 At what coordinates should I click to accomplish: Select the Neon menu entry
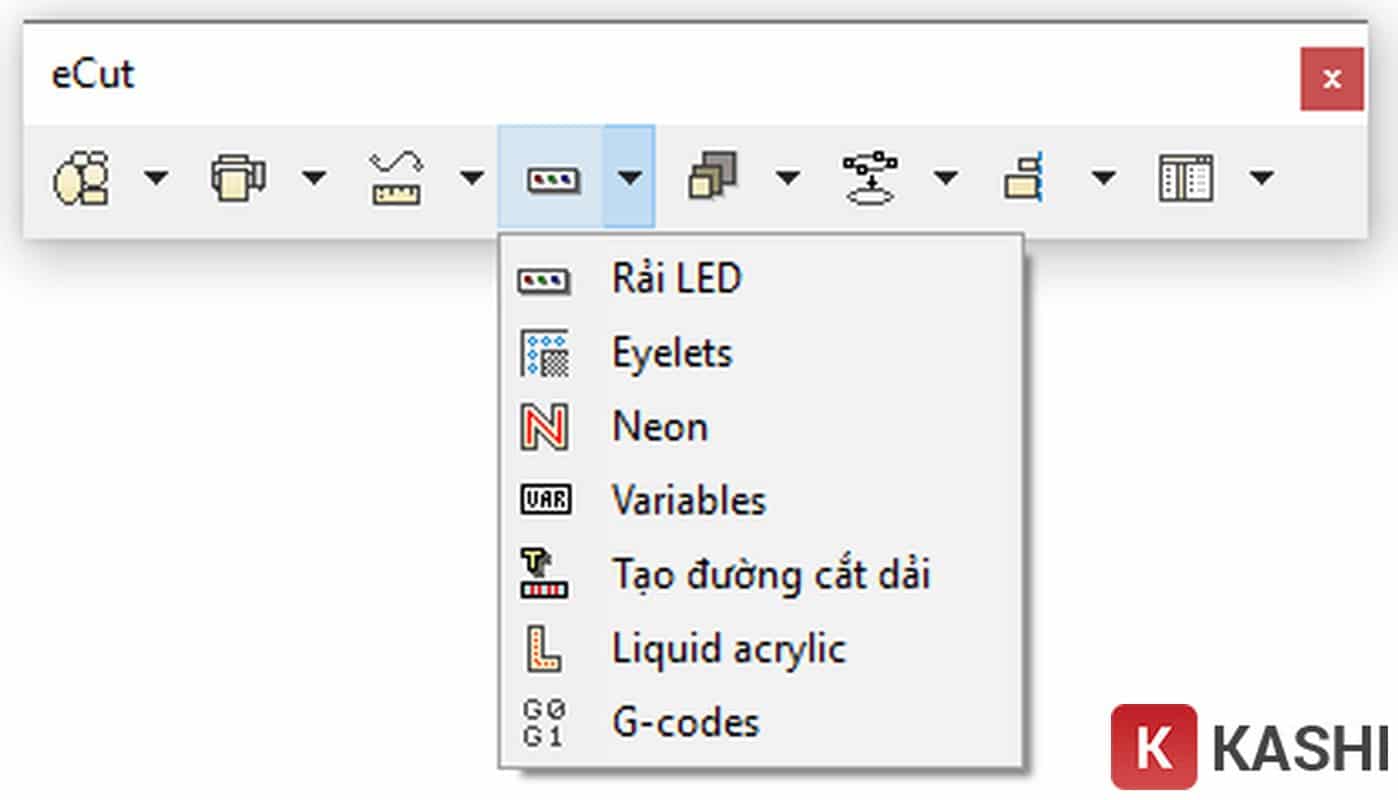(660, 427)
